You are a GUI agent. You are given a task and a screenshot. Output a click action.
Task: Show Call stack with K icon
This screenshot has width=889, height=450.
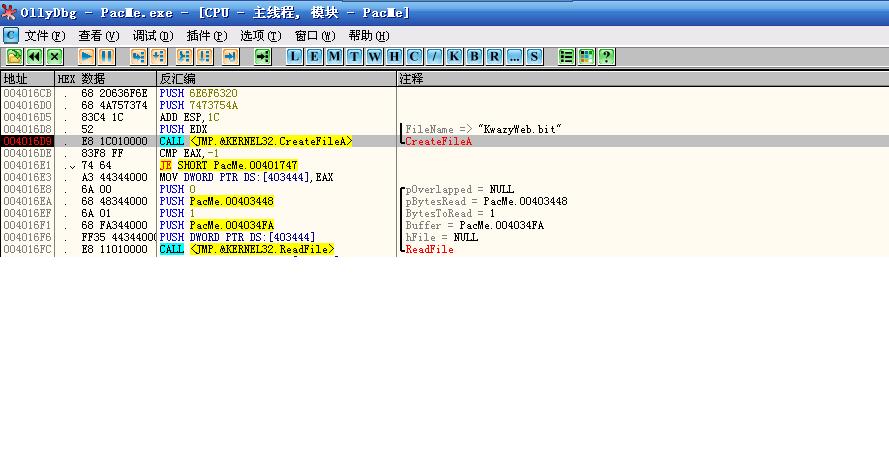[454, 56]
